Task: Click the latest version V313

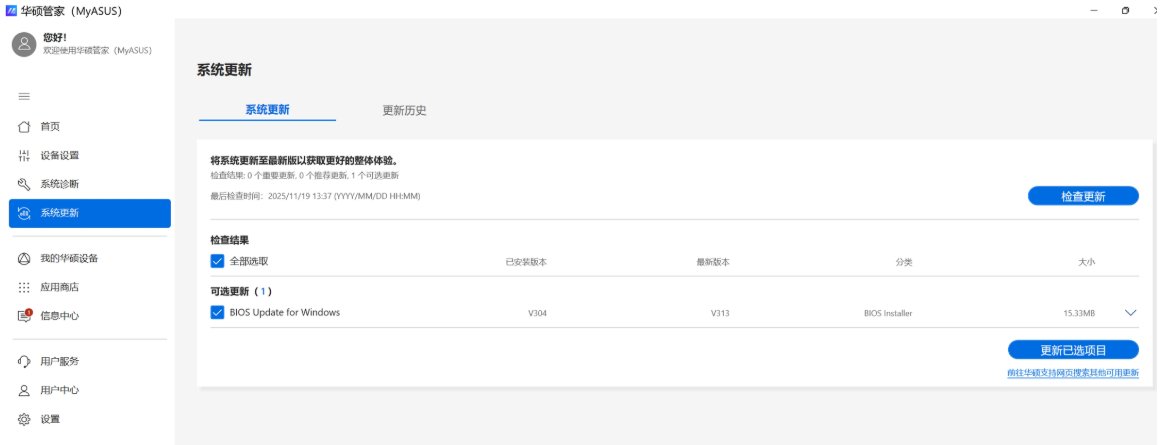Action: coord(720,314)
